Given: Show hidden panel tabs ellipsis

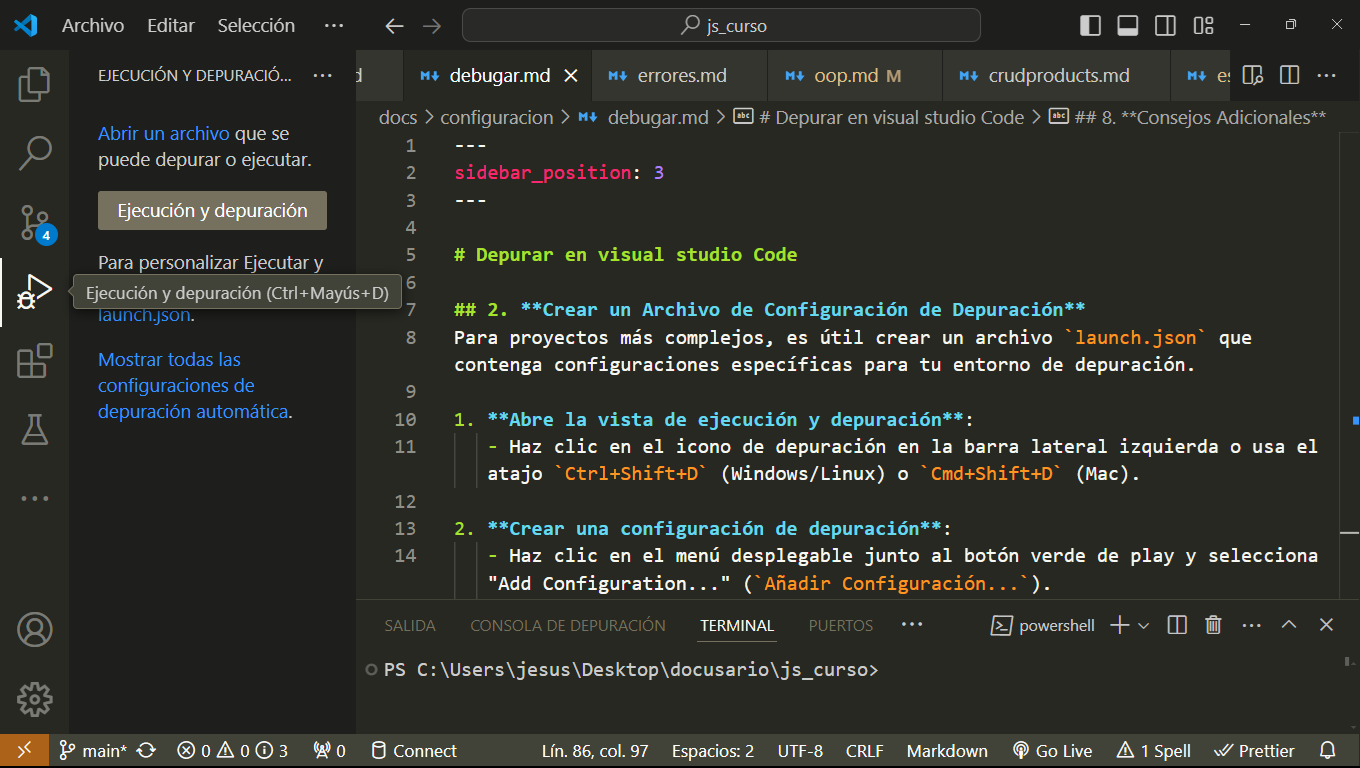Looking at the screenshot, I should click(x=911, y=624).
